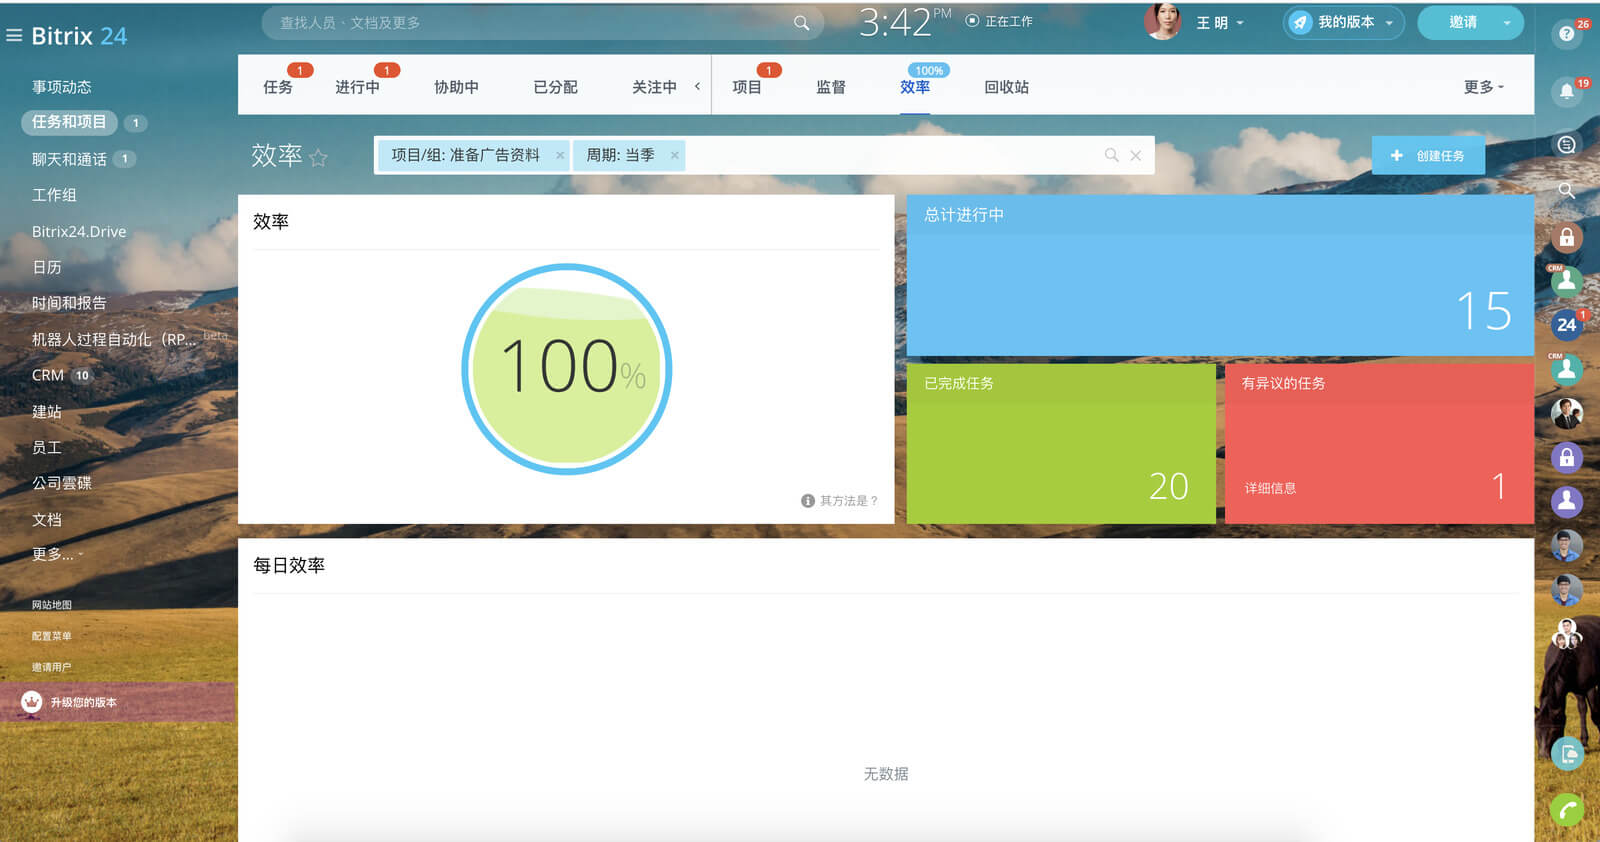
Task: Click the crown icon for 升级您的版本
Action: point(32,702)
